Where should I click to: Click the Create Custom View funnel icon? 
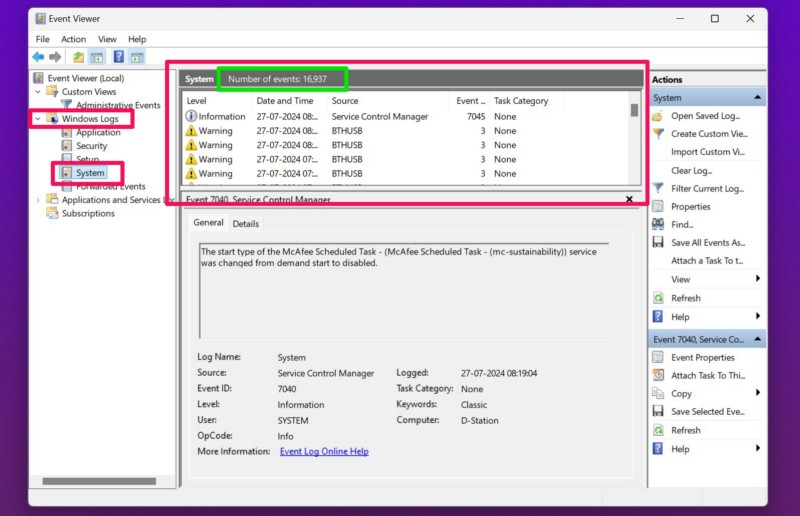(x=658, y=134)
